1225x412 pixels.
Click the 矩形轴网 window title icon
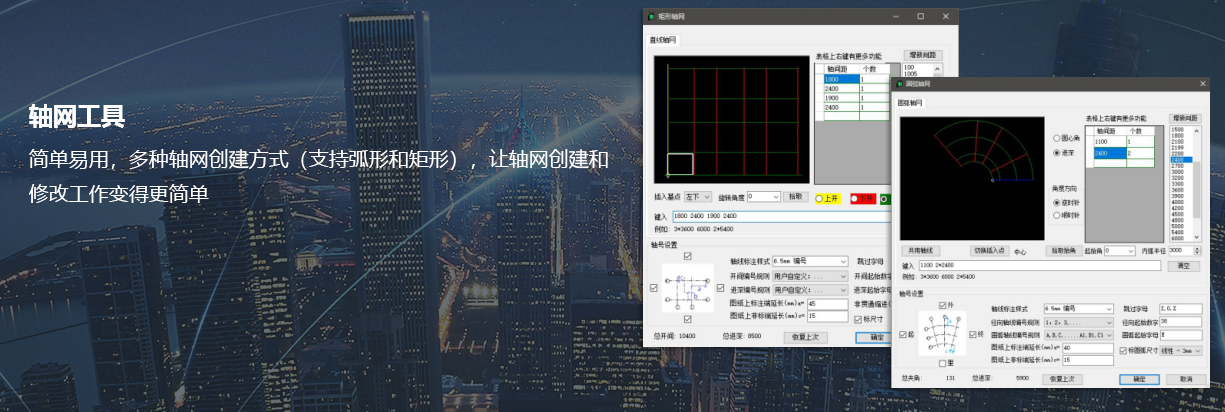coord(653,17)
